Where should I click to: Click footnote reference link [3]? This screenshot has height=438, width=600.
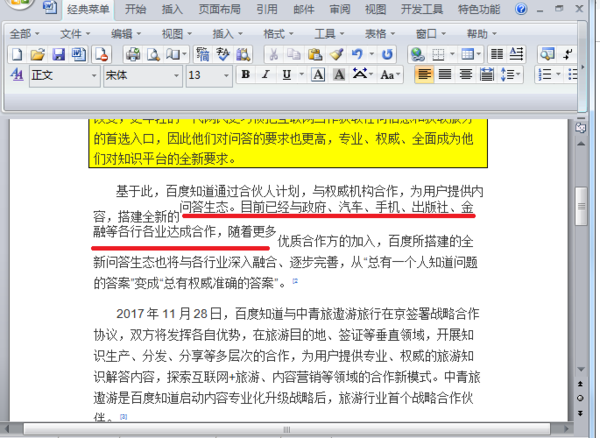123,417
